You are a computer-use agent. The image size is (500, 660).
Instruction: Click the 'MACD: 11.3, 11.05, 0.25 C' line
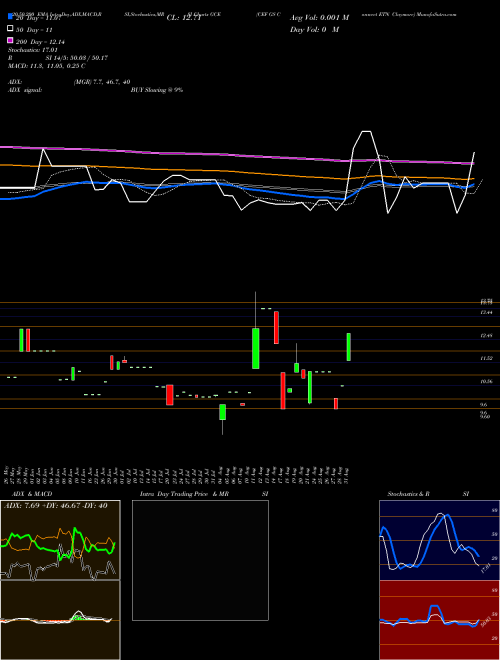pos(47,66)
